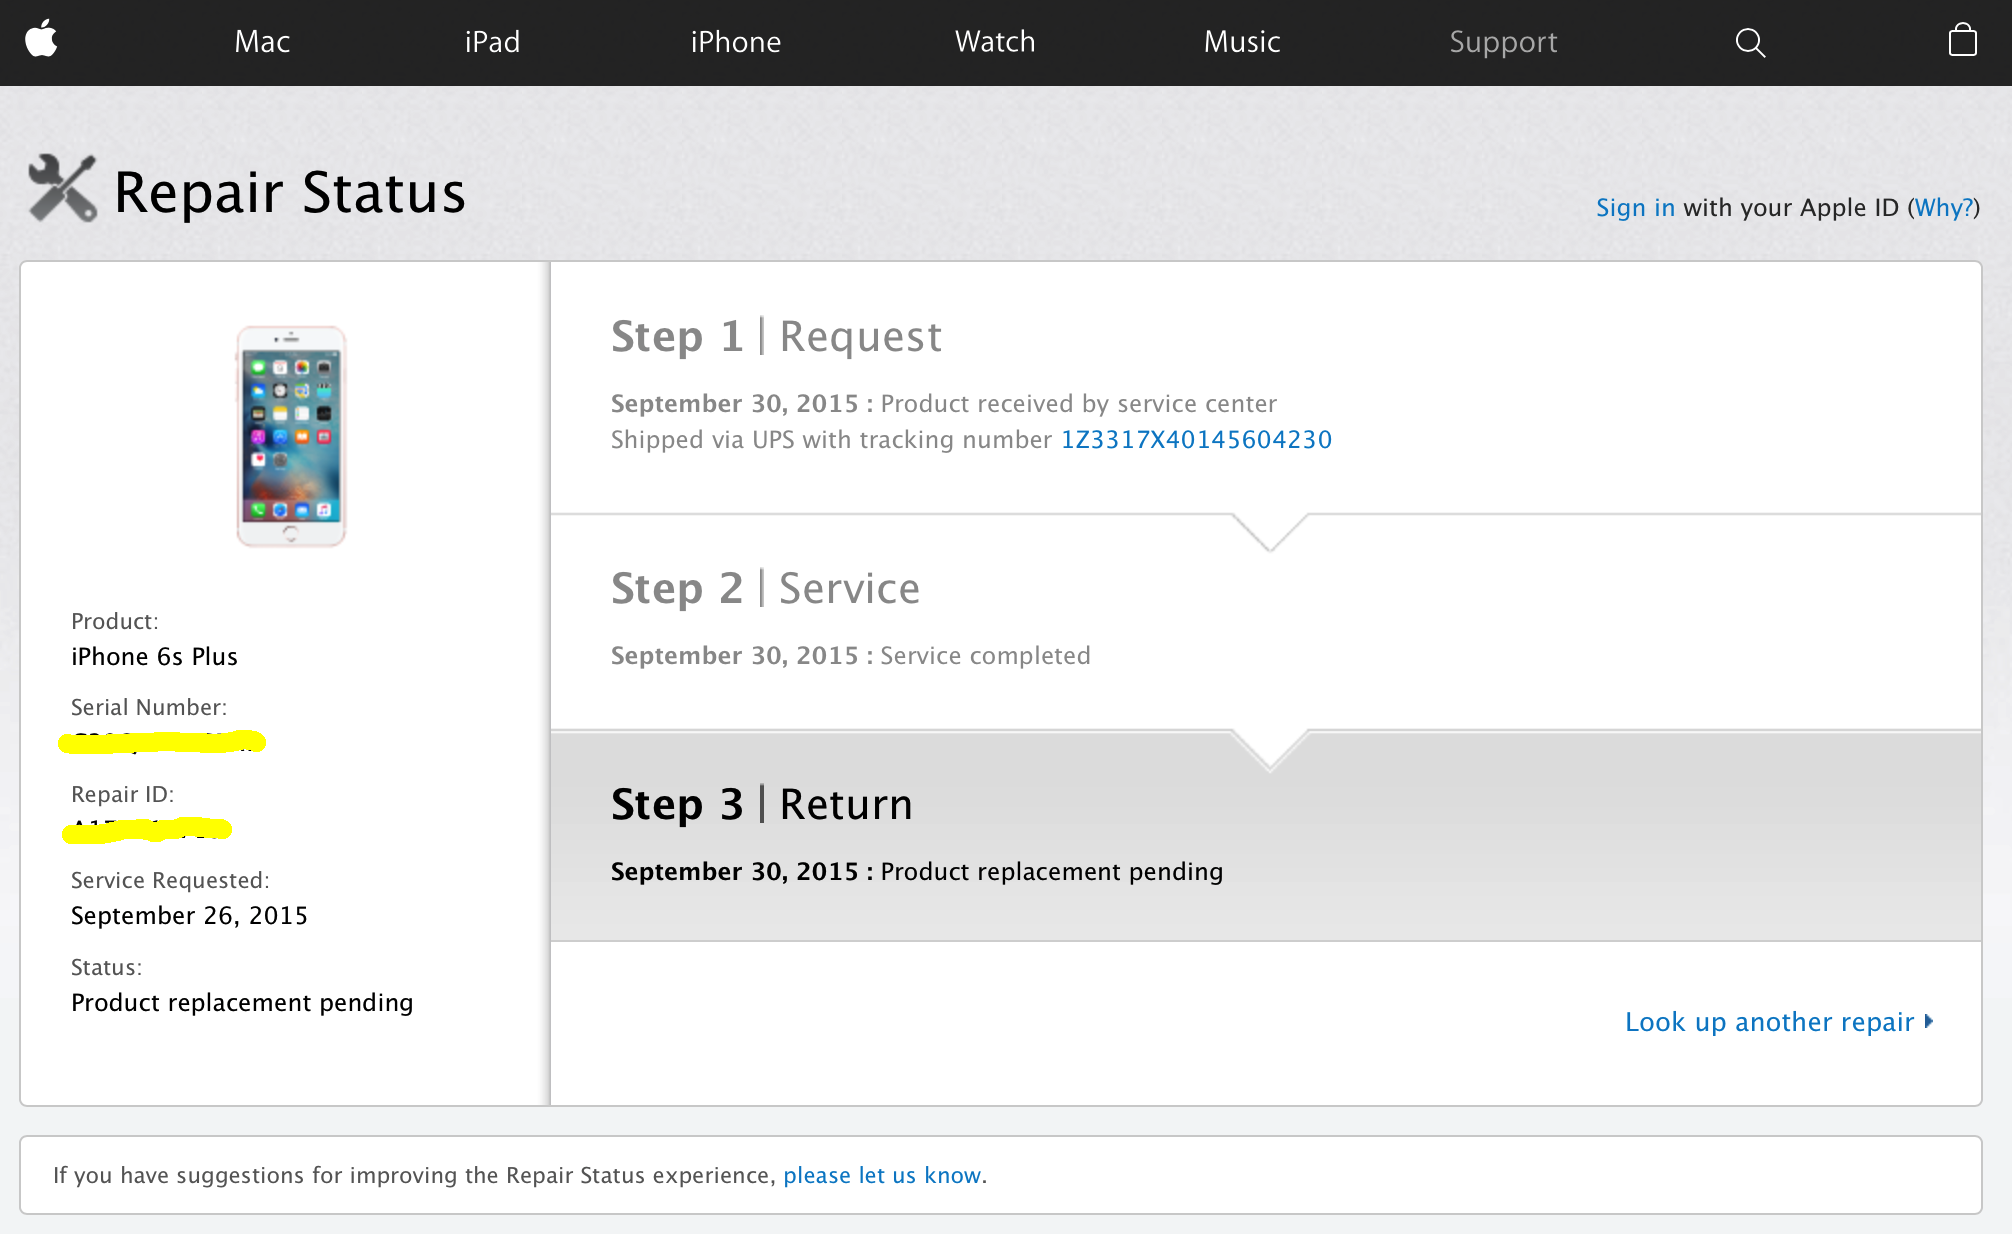Click the iPhone 6s Plus product image

(x=291, y=436)
